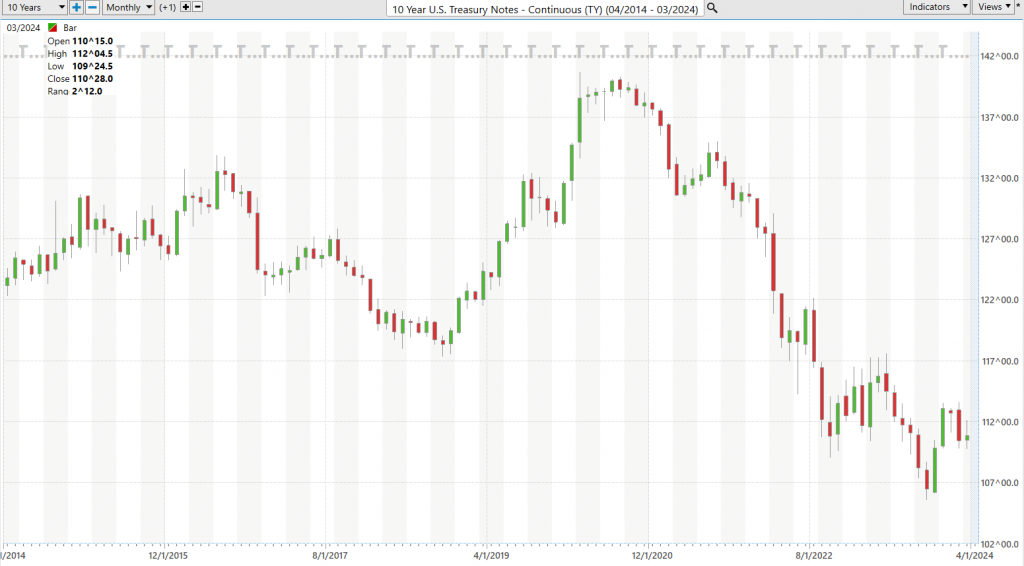This screenshot has width=1024, height=566.
Task: Click the 12/1/2015 date label on time axis
Action: [x=169, y=554]
